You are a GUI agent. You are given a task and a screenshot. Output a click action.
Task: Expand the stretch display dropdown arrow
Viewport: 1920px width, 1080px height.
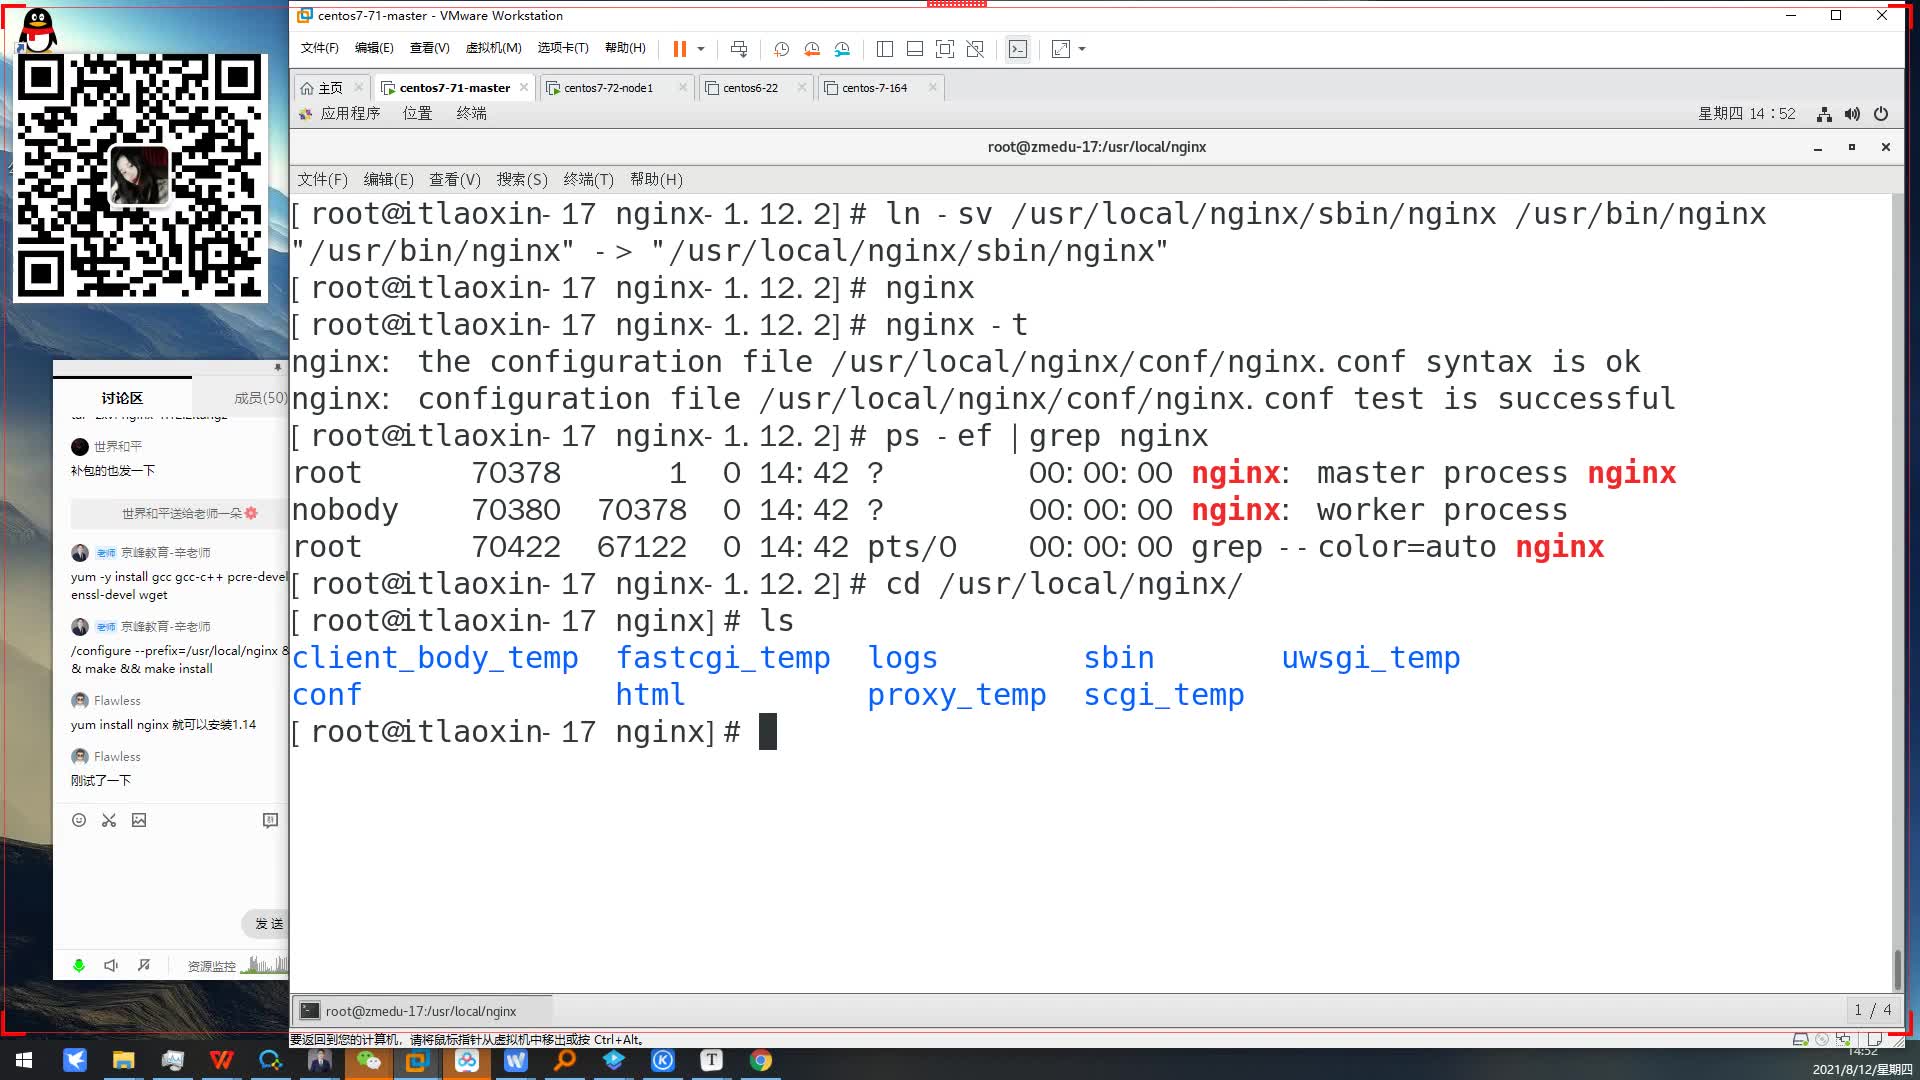pos(1082,49)
